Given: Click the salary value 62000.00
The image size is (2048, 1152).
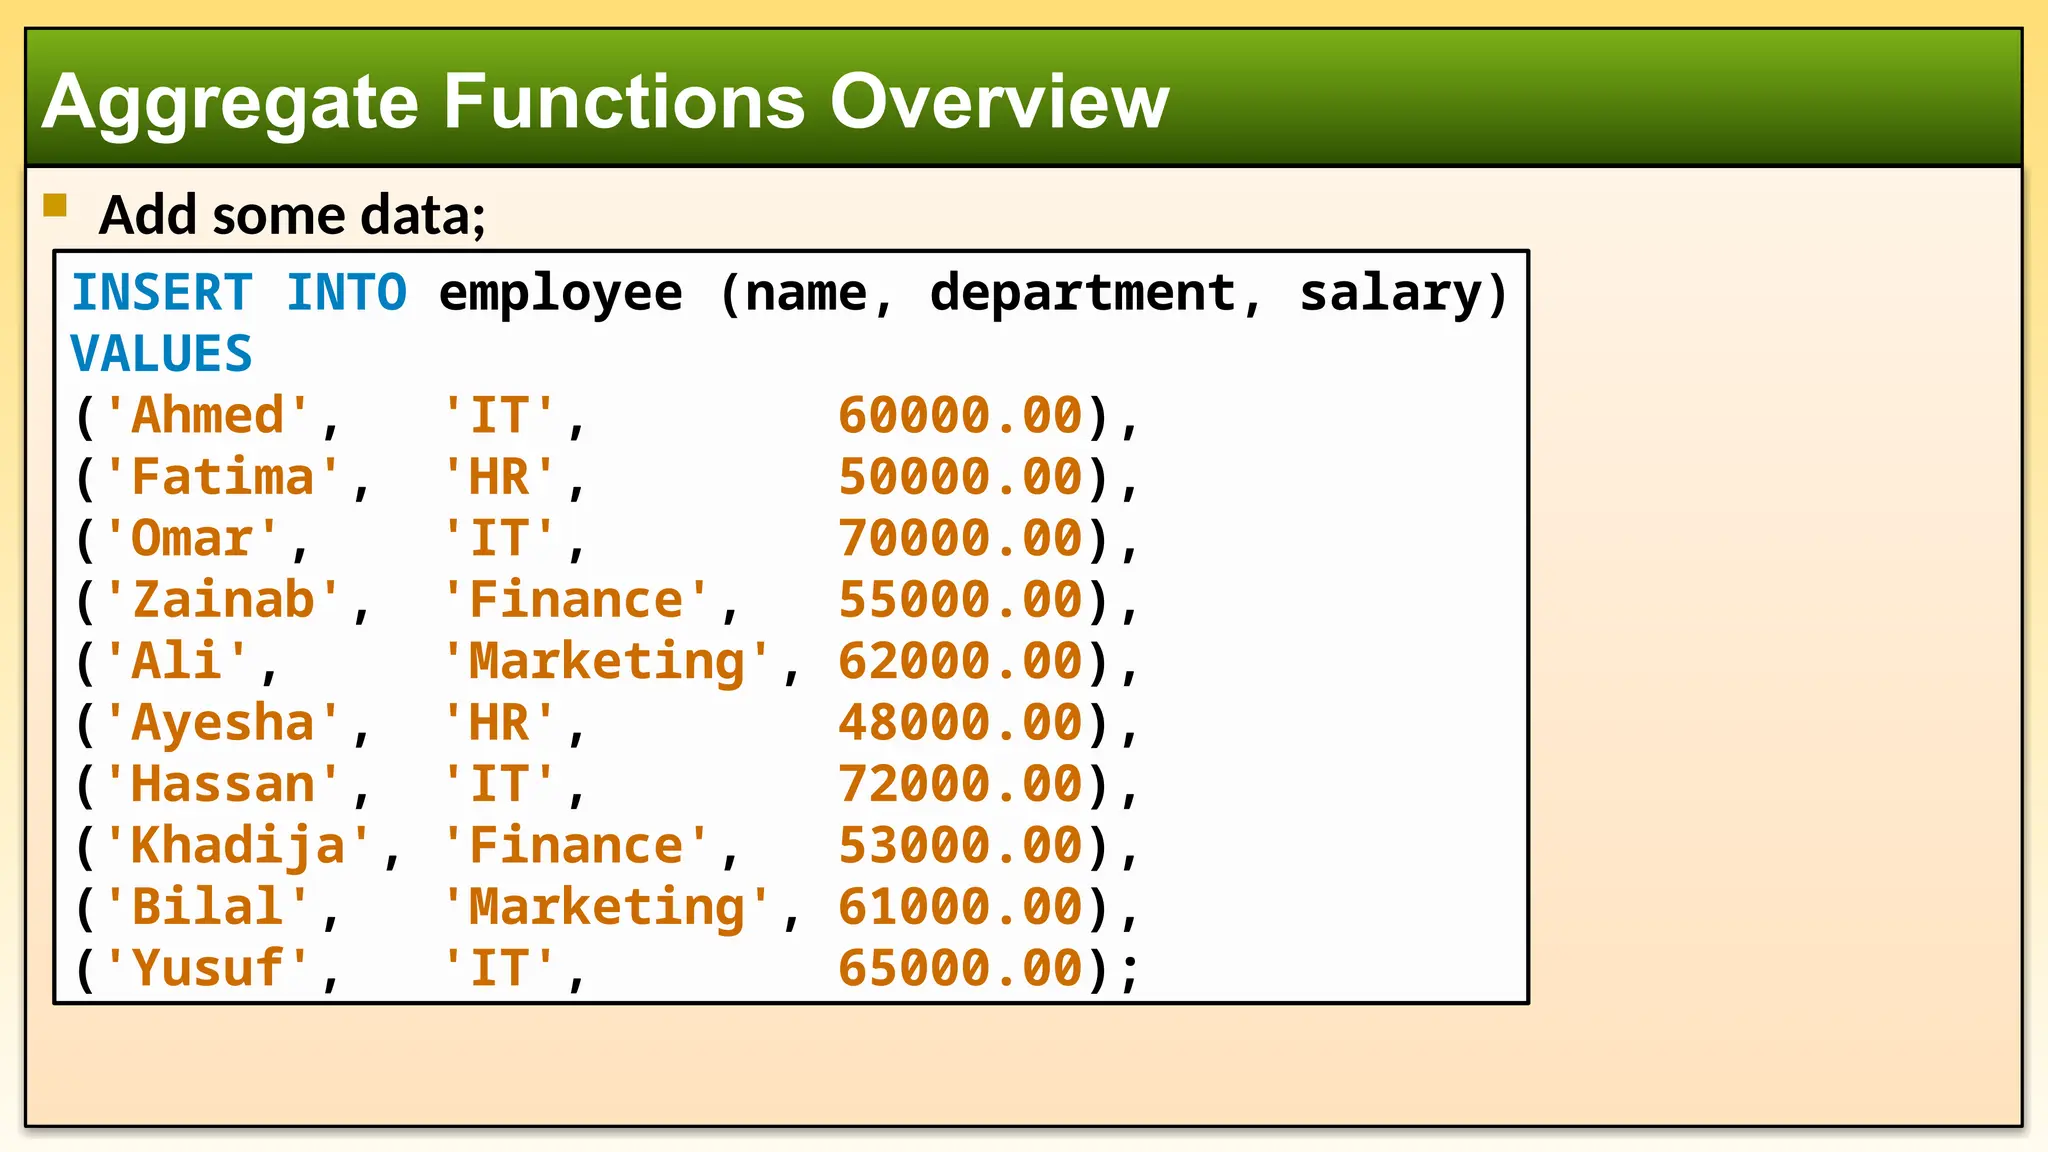Looking at the screenshot, I should coord(961,661).
